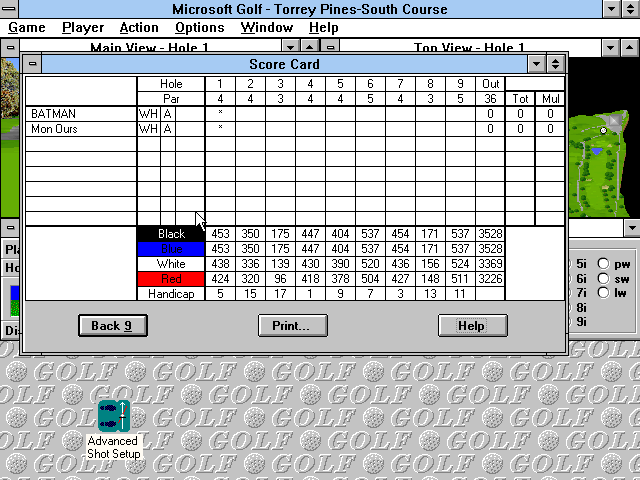Choose the 7i club label
This screenshot has width=640, height=480.
tap(581, 293)
